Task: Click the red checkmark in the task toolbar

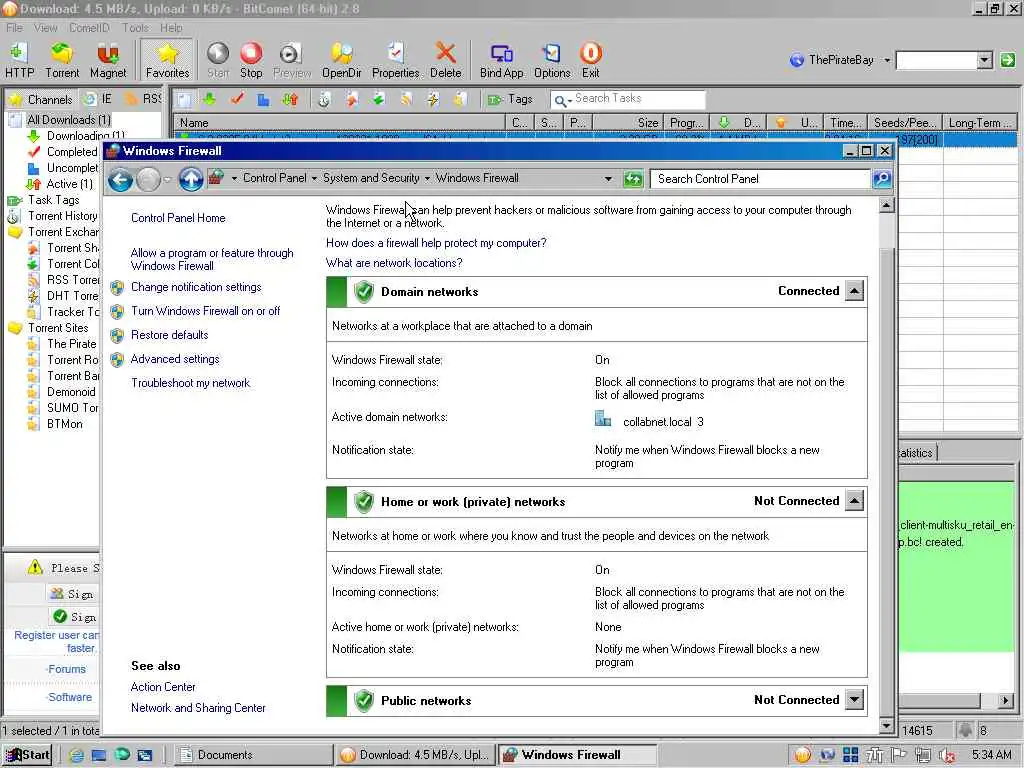Action: 237,99
